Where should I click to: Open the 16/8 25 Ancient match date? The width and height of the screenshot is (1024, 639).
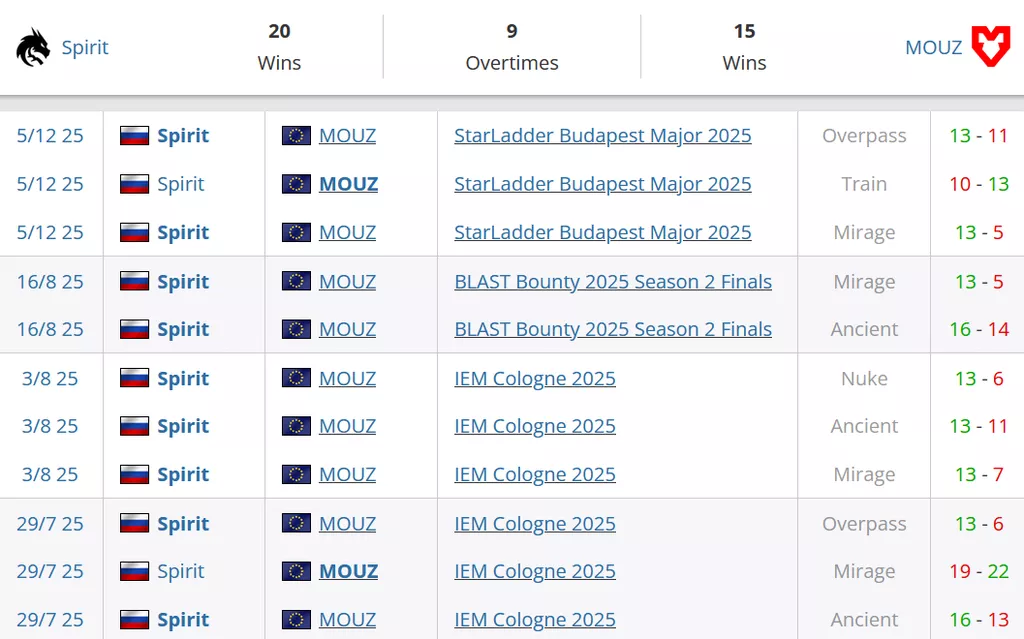(50, 329)
